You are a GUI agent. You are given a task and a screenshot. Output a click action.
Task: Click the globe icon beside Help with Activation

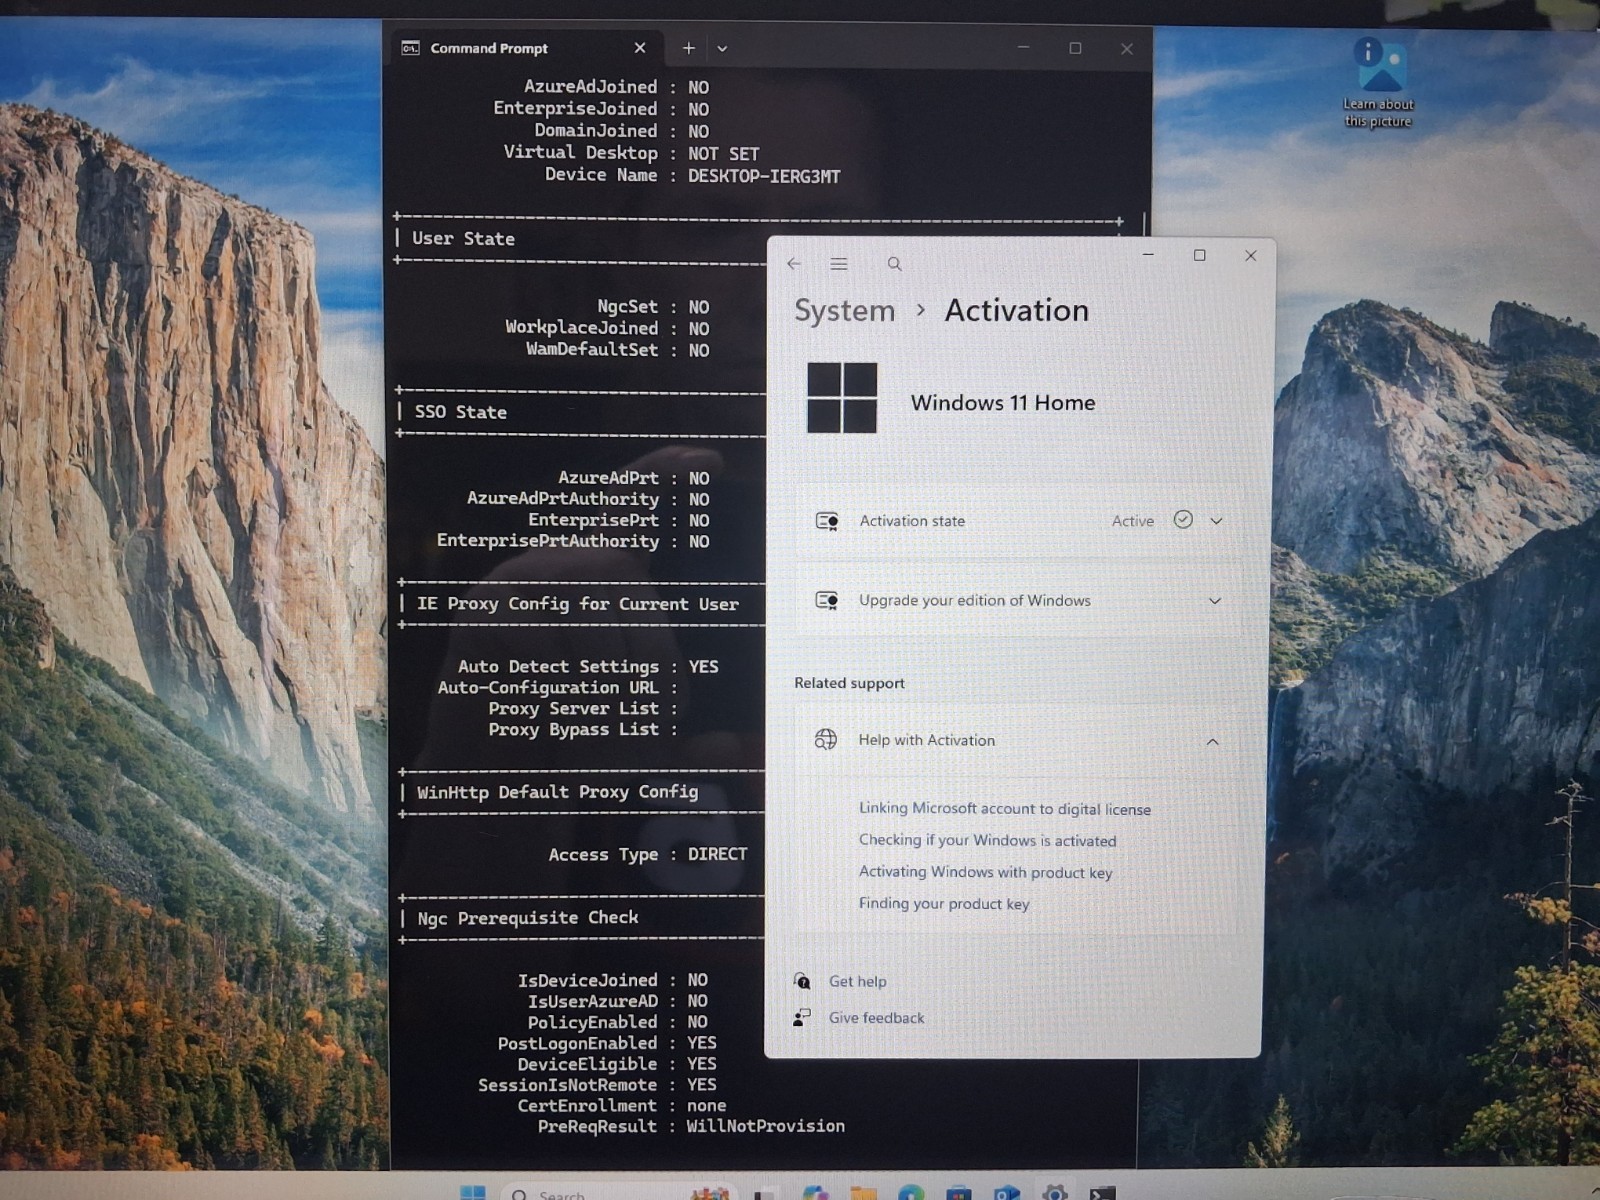[826, 739]
